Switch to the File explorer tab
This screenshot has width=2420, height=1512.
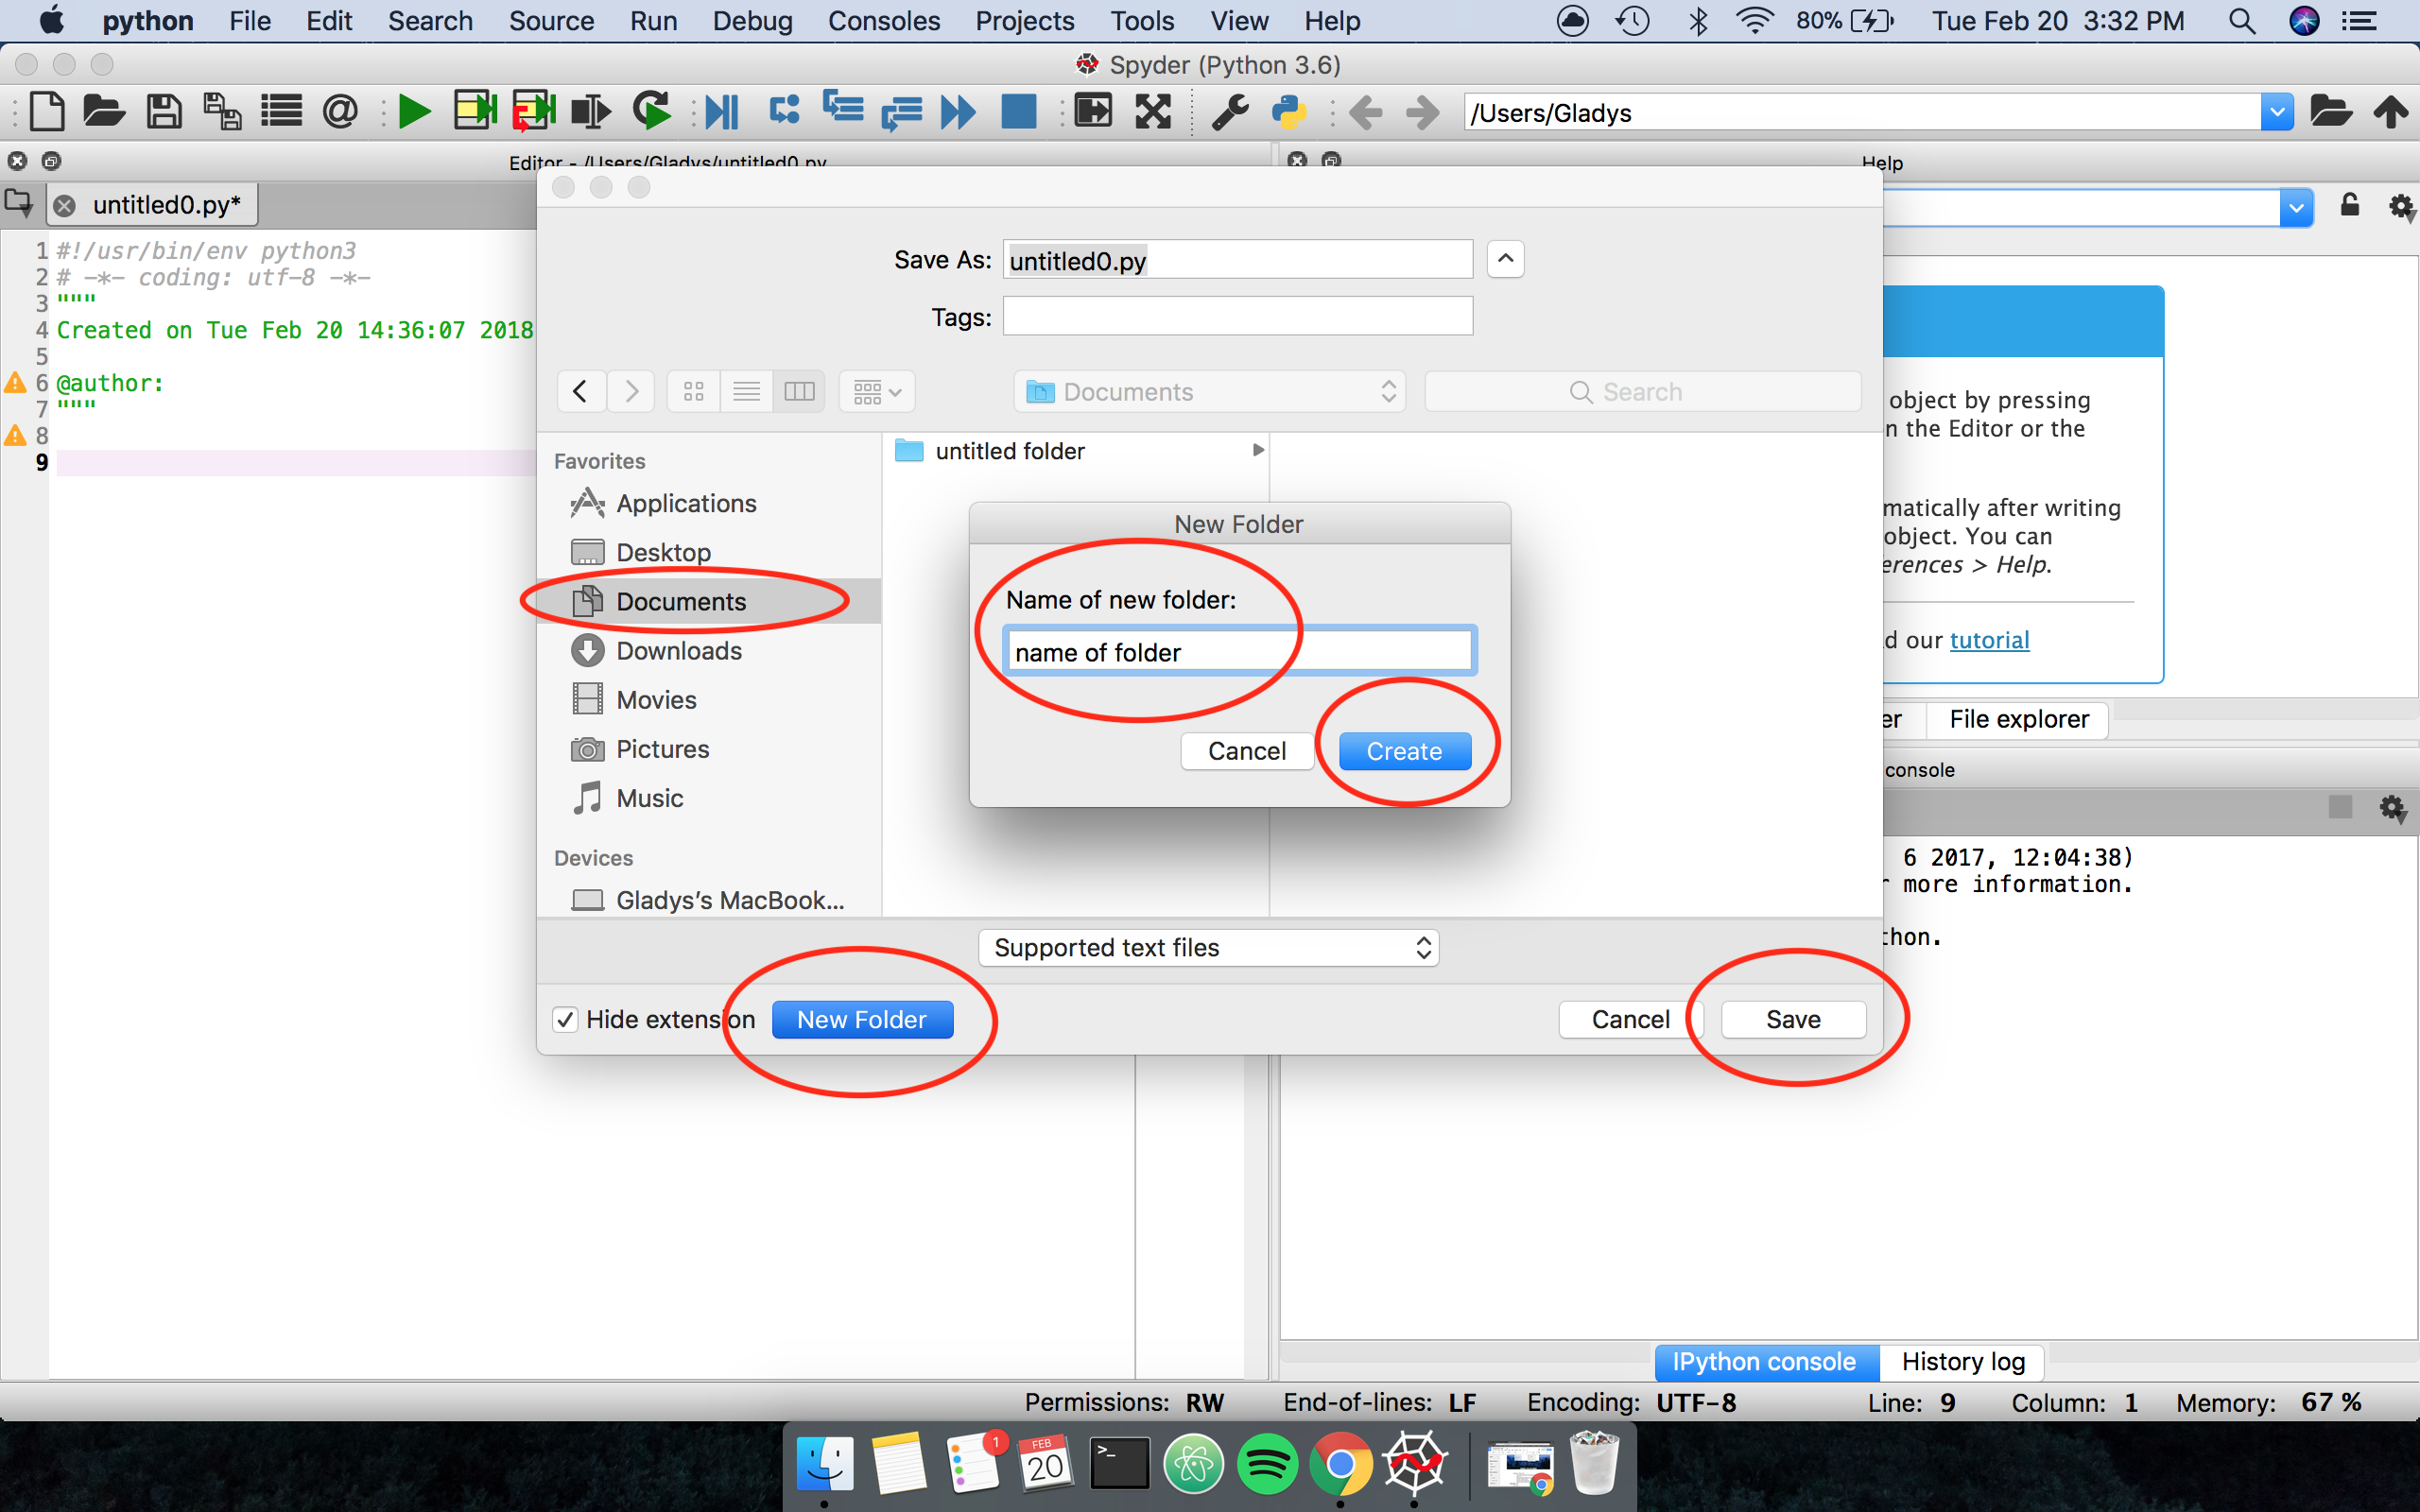(2019, 719)
